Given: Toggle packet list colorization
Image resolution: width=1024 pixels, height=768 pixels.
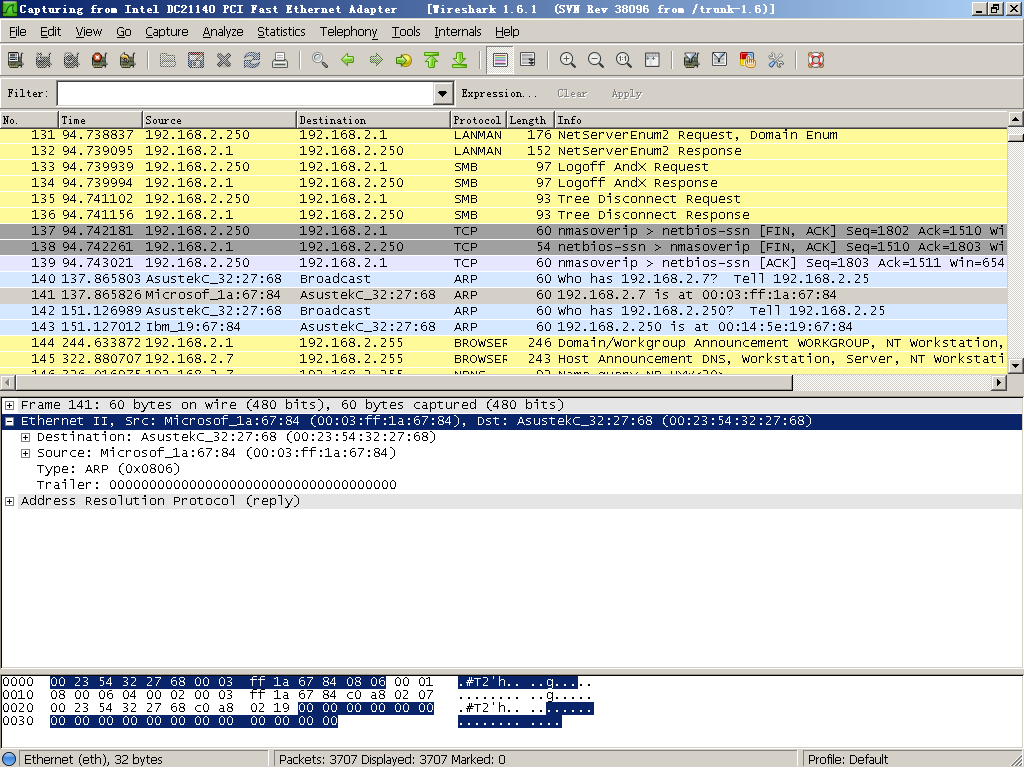Looking at the screenshot, I should click(500, 61).
